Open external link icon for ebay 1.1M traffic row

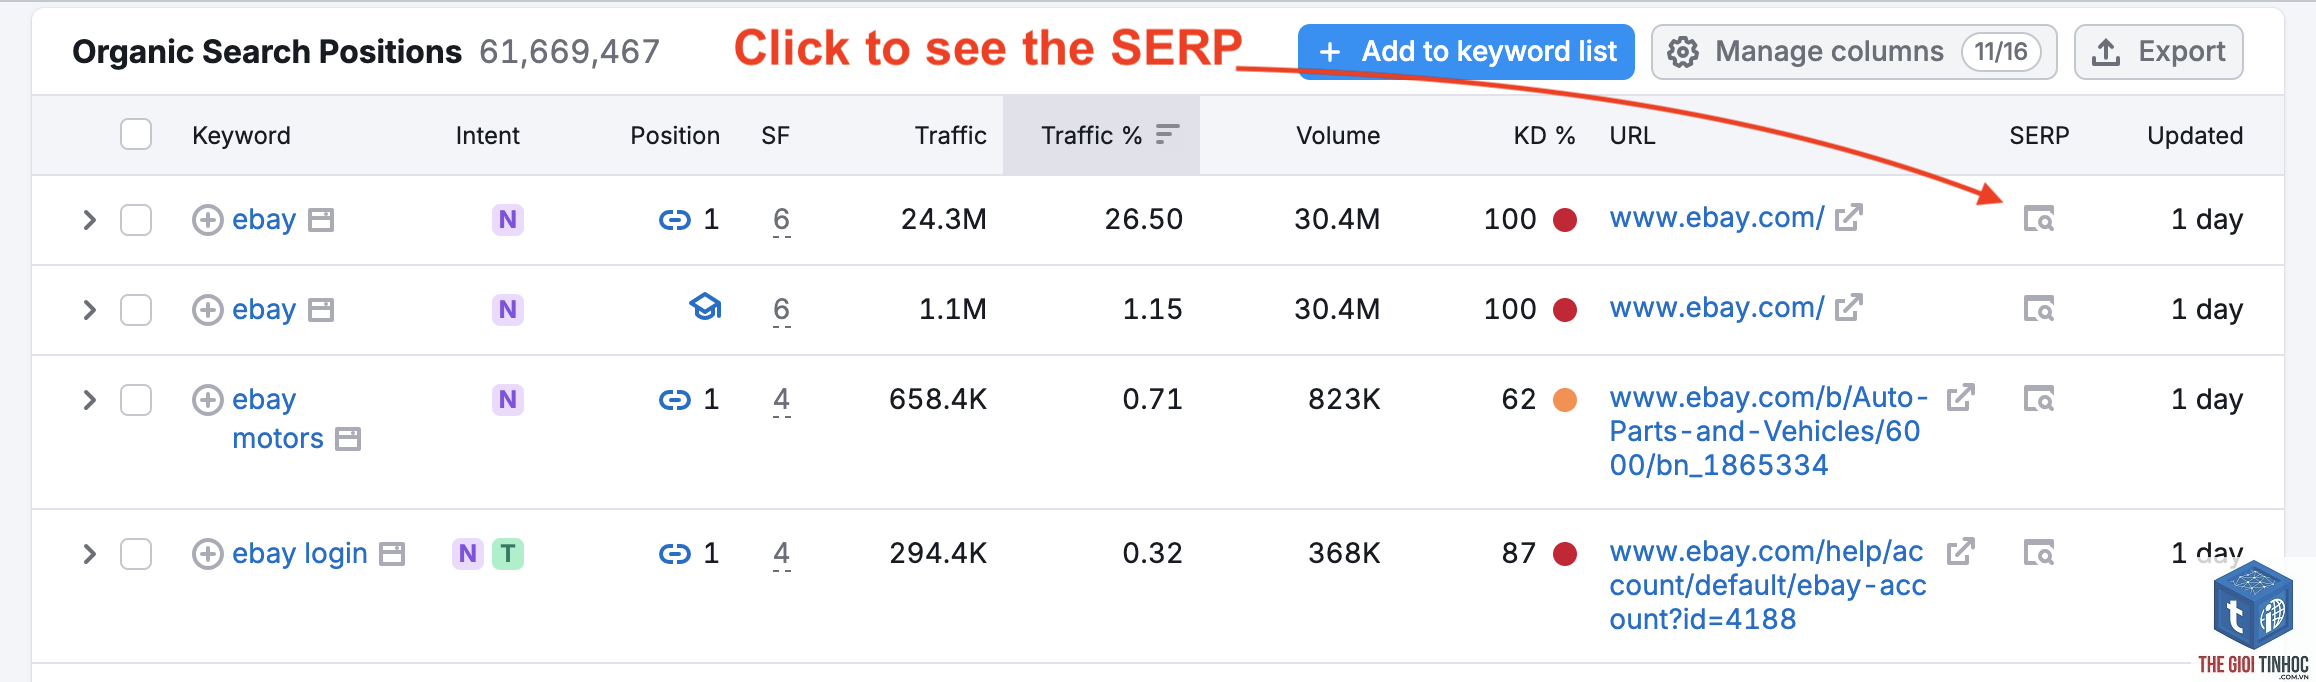[1849, 307]
